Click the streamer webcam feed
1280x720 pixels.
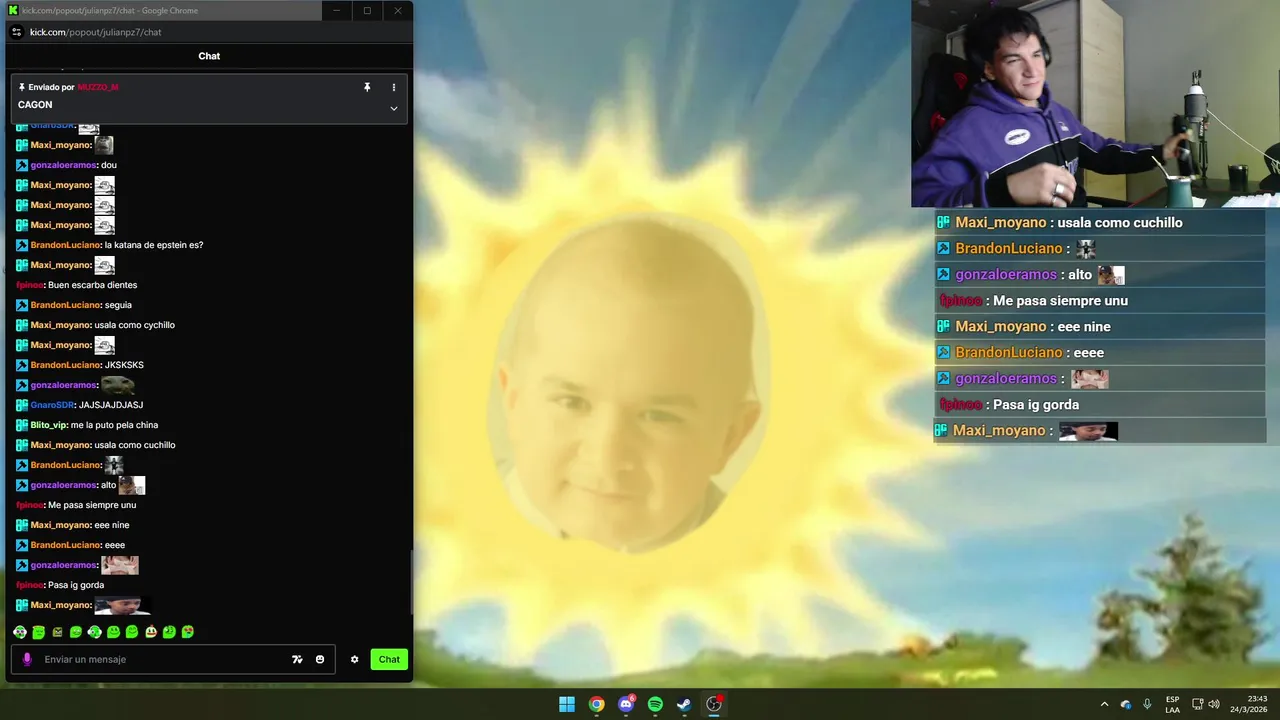[x=1095, y=103]
